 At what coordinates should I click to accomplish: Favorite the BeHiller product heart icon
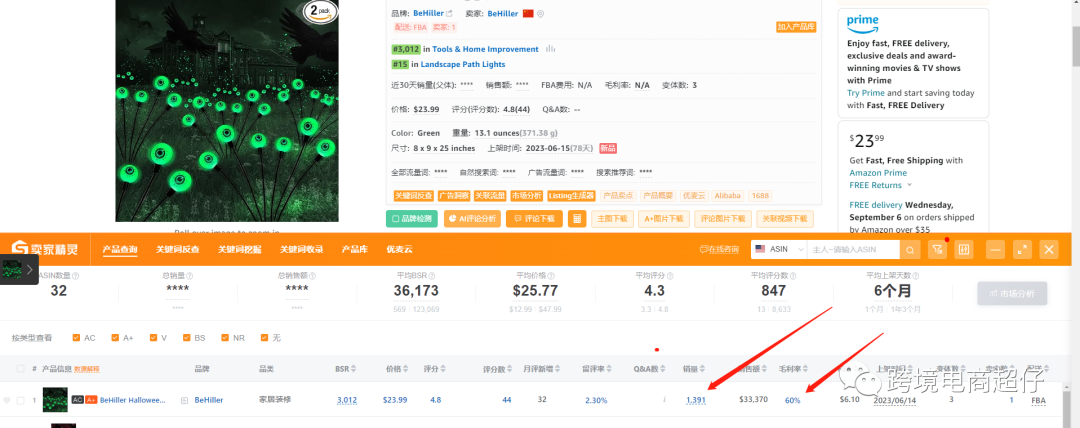(x=7, y=400)
